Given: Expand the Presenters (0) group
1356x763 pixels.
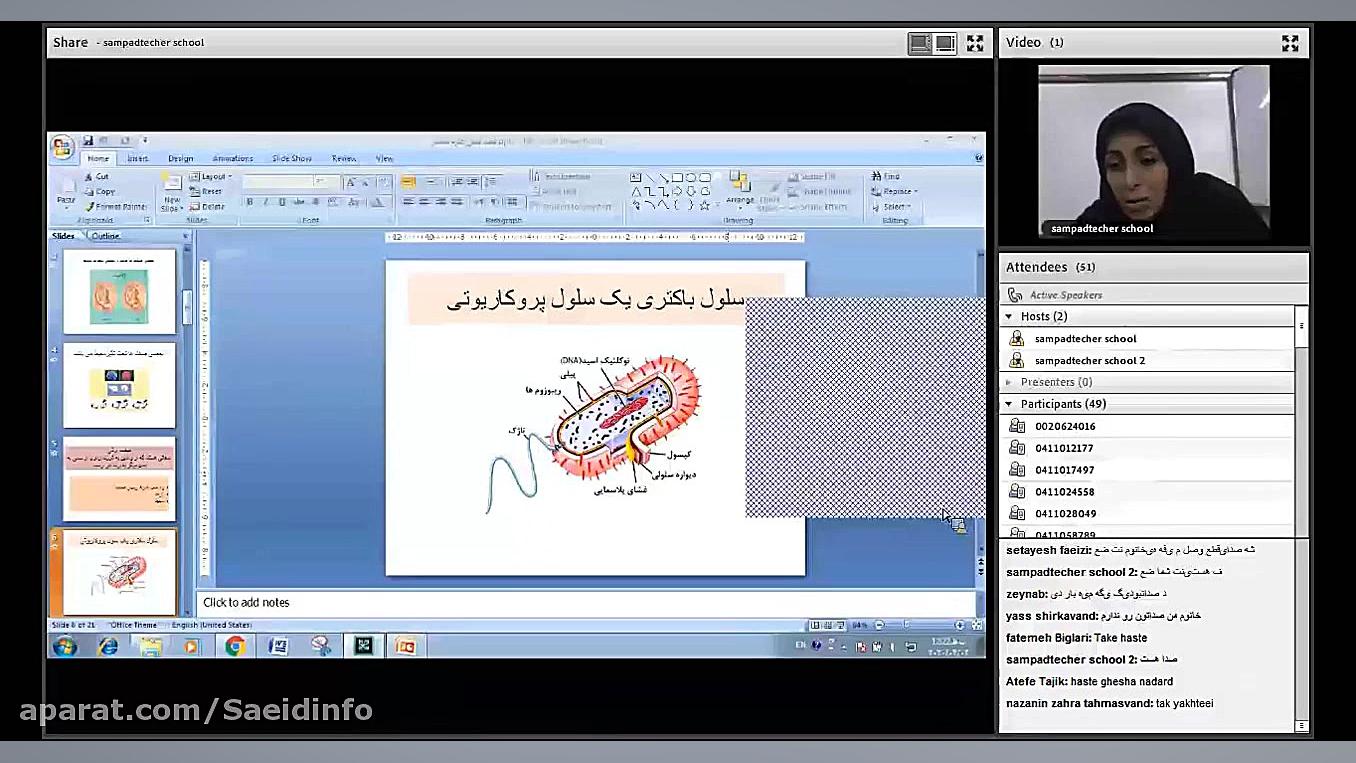Looking at the screenshot, I should coord(1008,382).
